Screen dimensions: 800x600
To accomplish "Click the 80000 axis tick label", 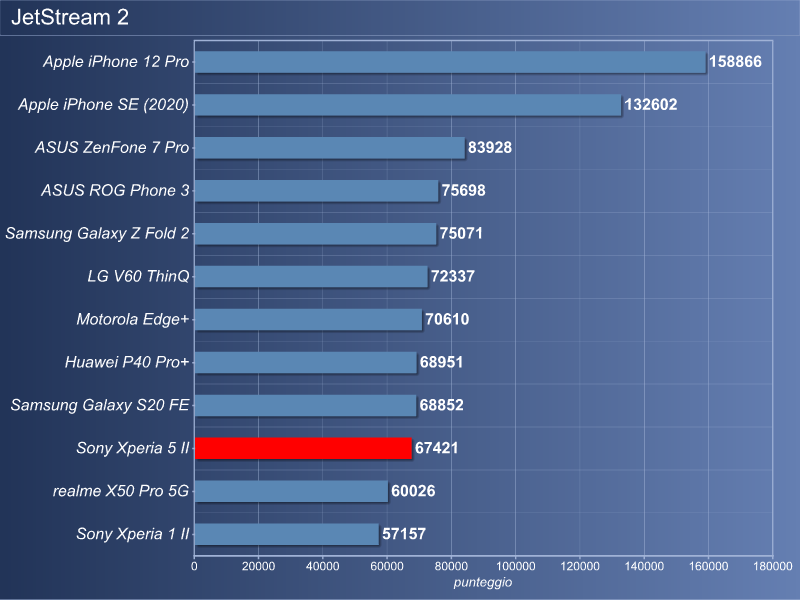I will pos(451,566).
